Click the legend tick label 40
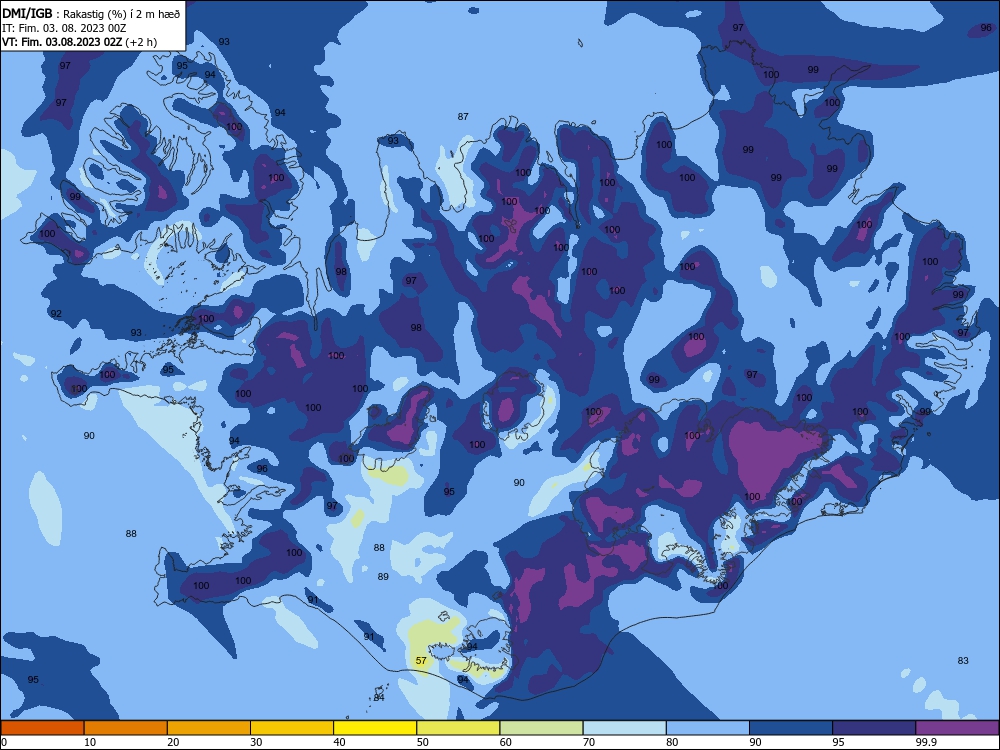The width and height of the screenshot is (1000, 750). coord(339,742)
